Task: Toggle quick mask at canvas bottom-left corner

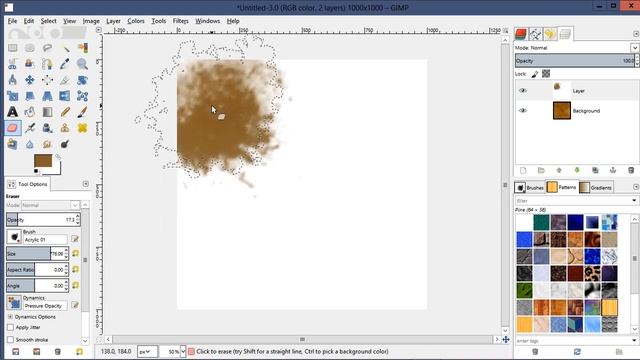Action: point(99,339)
